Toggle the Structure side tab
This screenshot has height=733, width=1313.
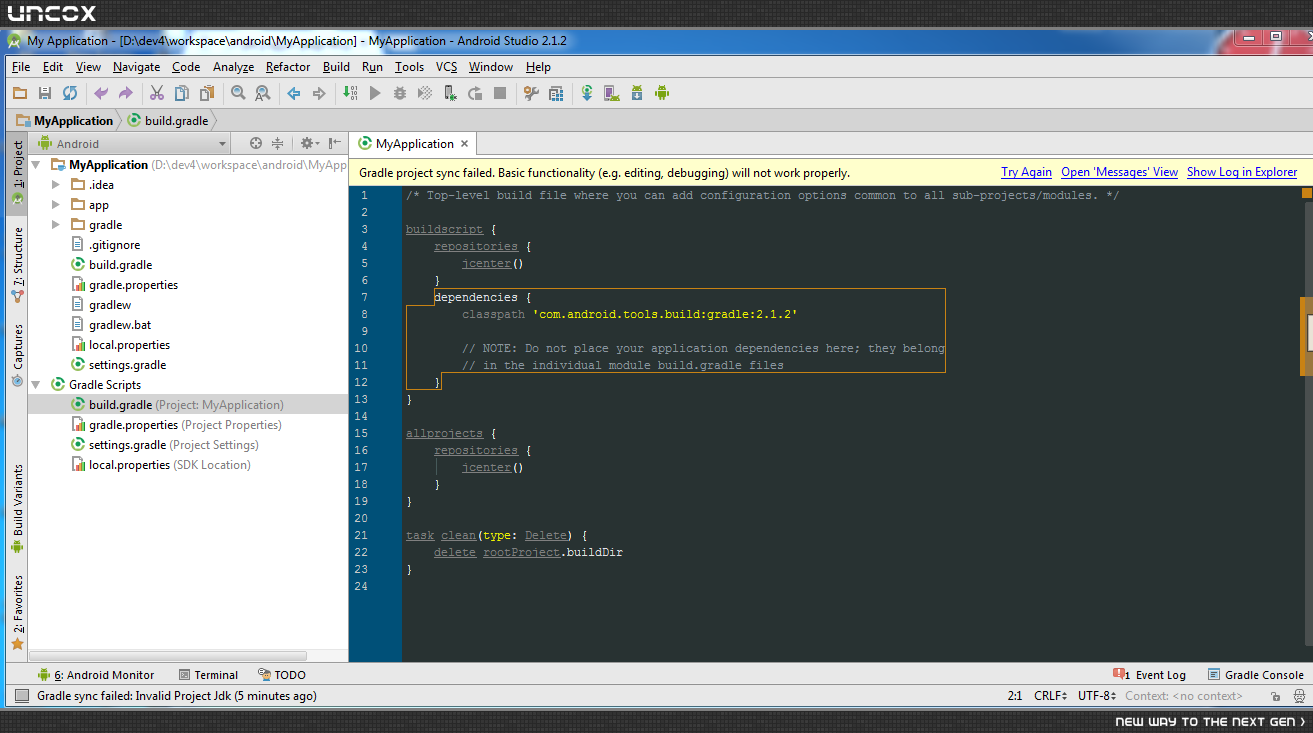[x=17, y=265]
